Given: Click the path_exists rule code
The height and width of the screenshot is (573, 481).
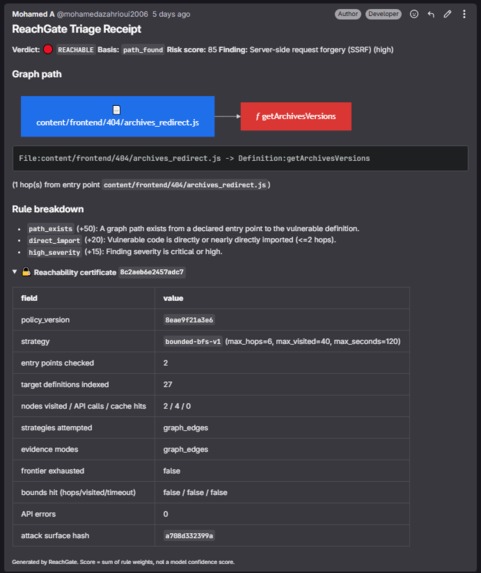Looking at the screenshot, I should click(x=50, y=229).
